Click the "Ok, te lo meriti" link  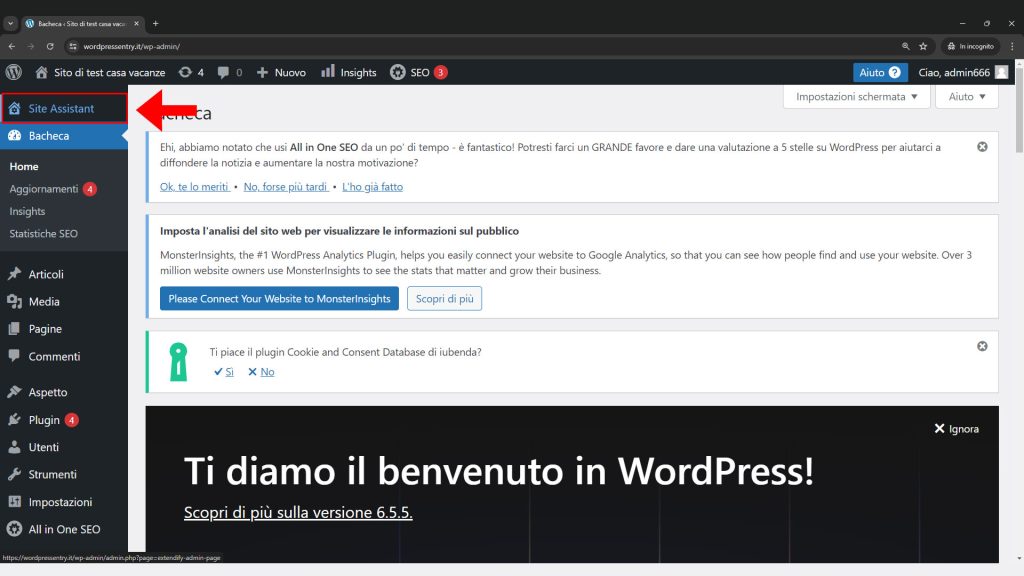coord(195,187)
